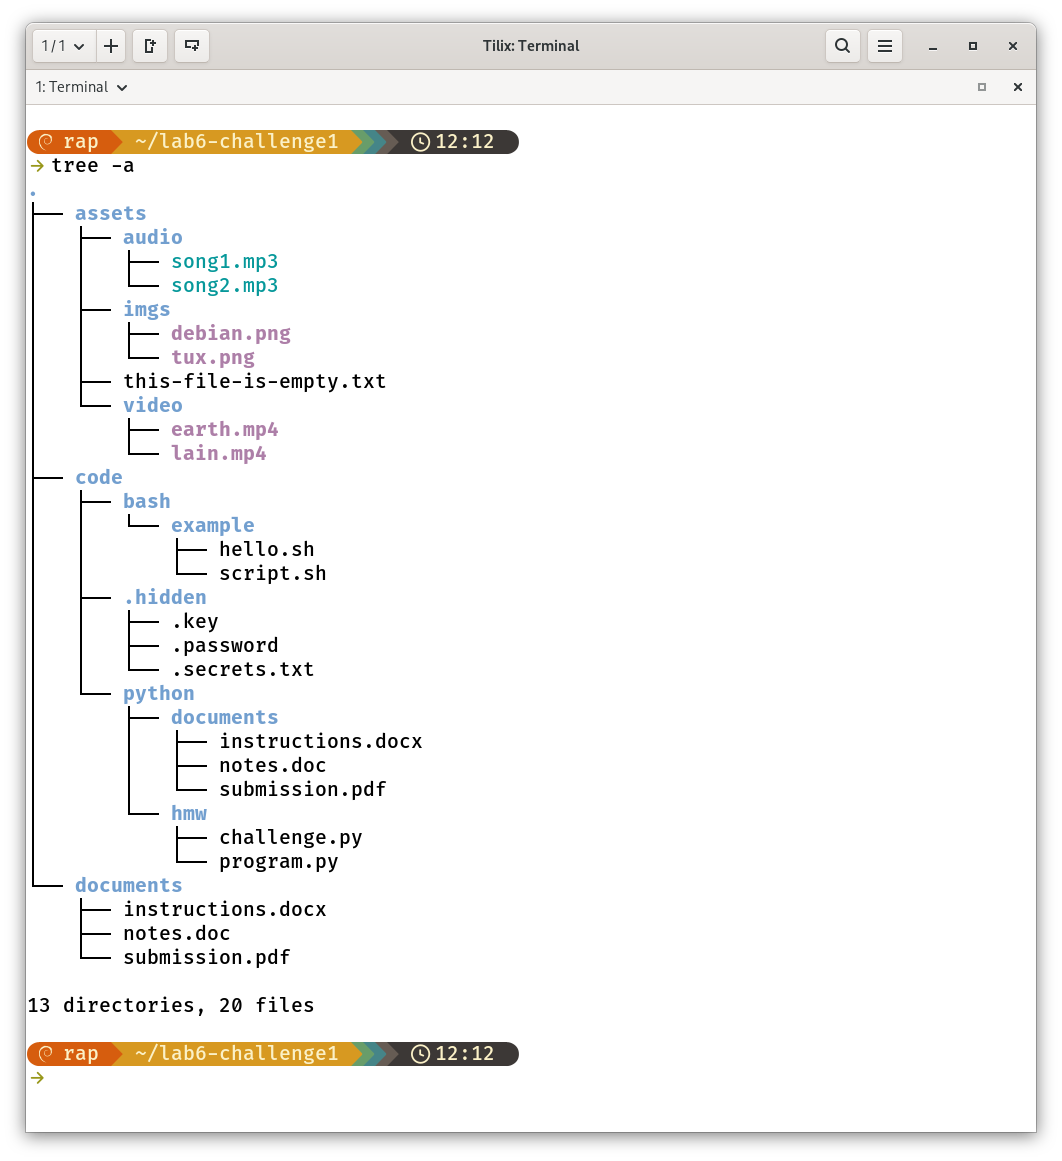Viewport: 1062px width, 1161px height.
Task: Click the '.hidden' directory name
Action: [x=164, y=597]
